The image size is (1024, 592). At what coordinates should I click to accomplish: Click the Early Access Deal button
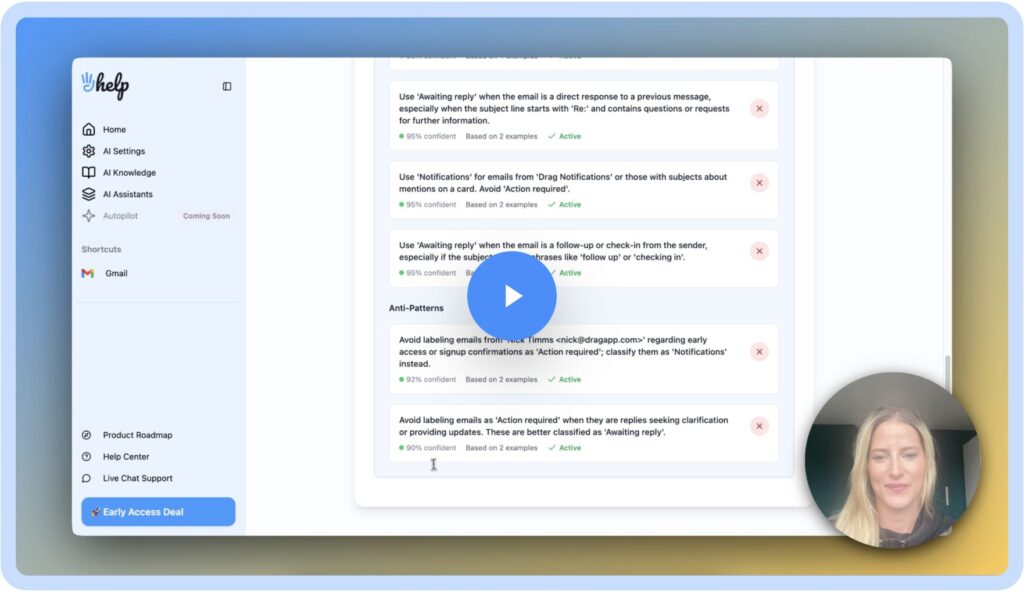(158, 512)
